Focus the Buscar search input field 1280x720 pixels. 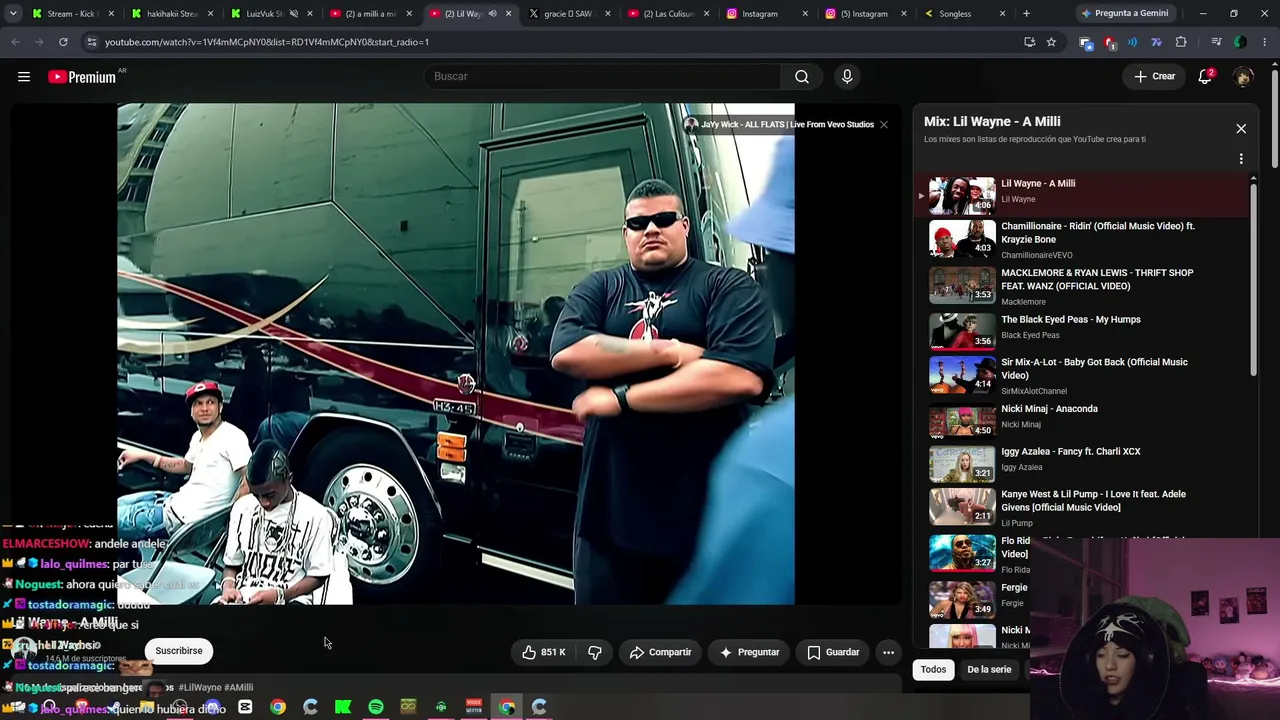pyautogui.click(x=602, y=77)
